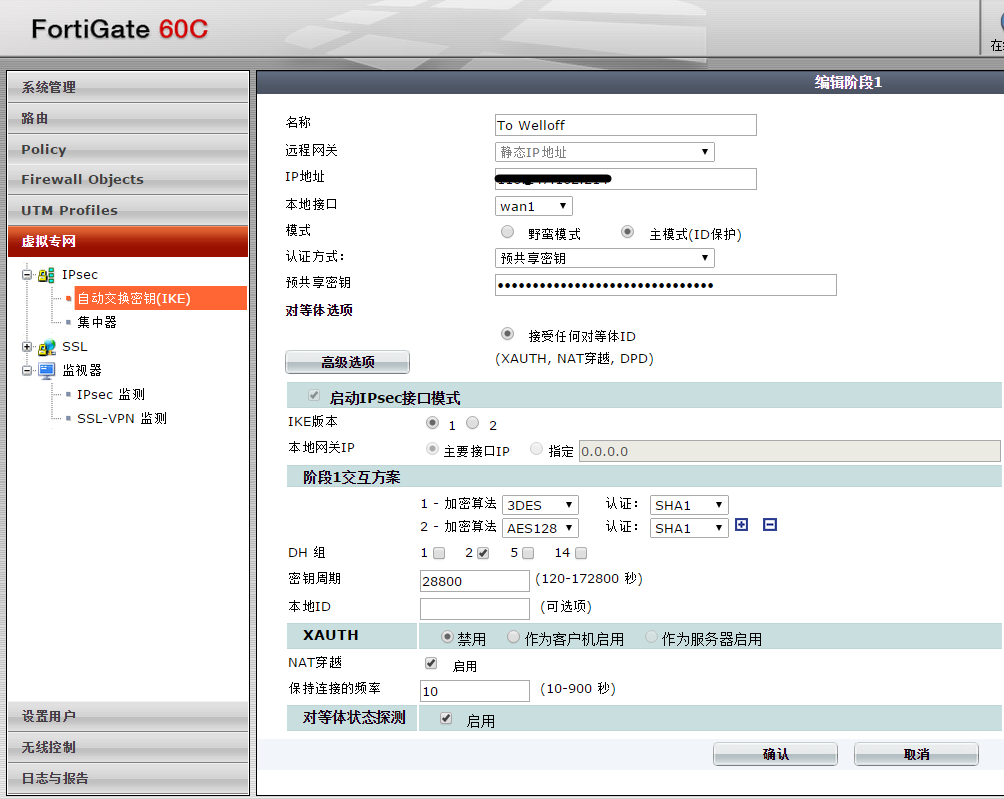Open first proposal SHA1 authentication dropdown
Viewport: 1004px width, 799px height.
(x=688, y=505)
